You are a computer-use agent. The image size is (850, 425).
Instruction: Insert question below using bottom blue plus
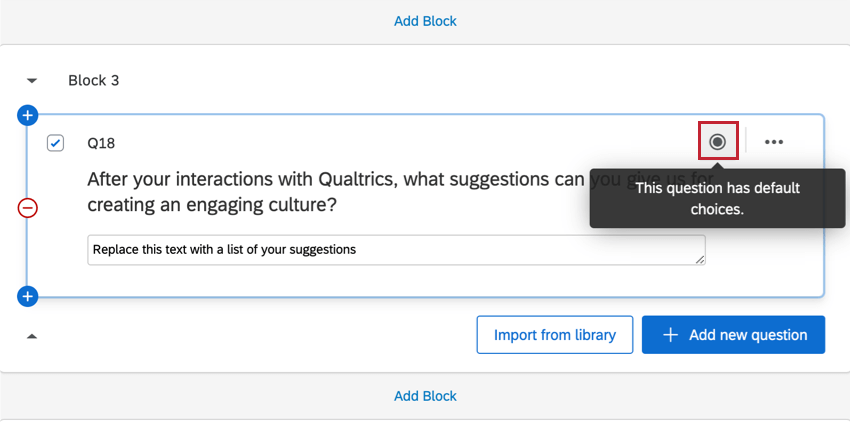[x=28, y=296]
